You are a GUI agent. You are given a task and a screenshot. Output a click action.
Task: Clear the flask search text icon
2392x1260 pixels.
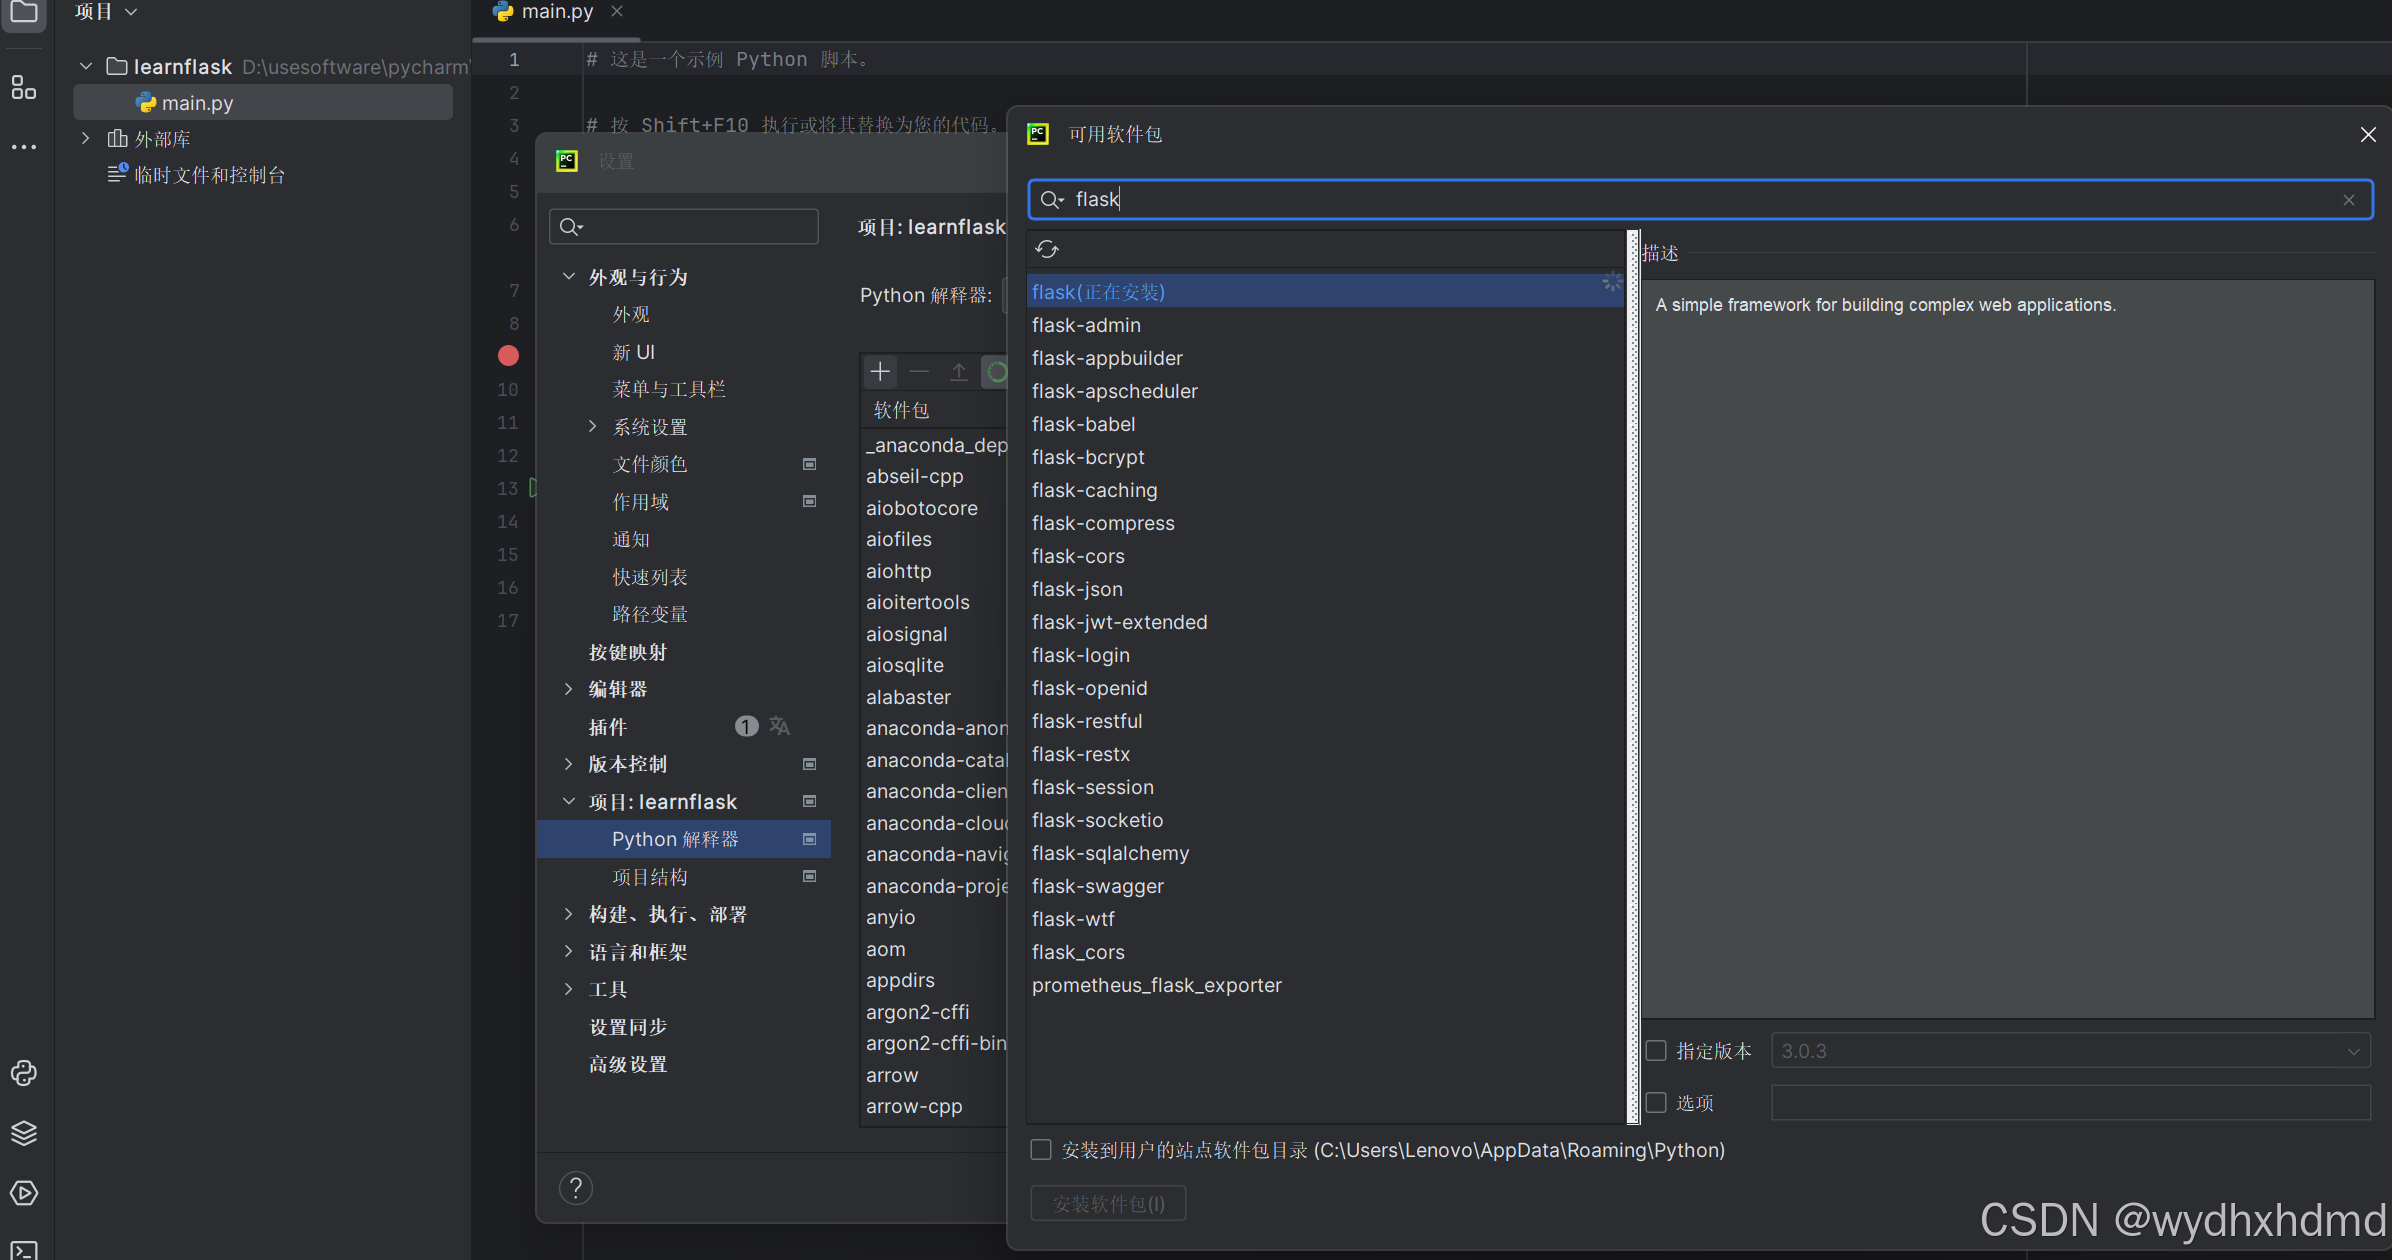(x=2349, y=200)
